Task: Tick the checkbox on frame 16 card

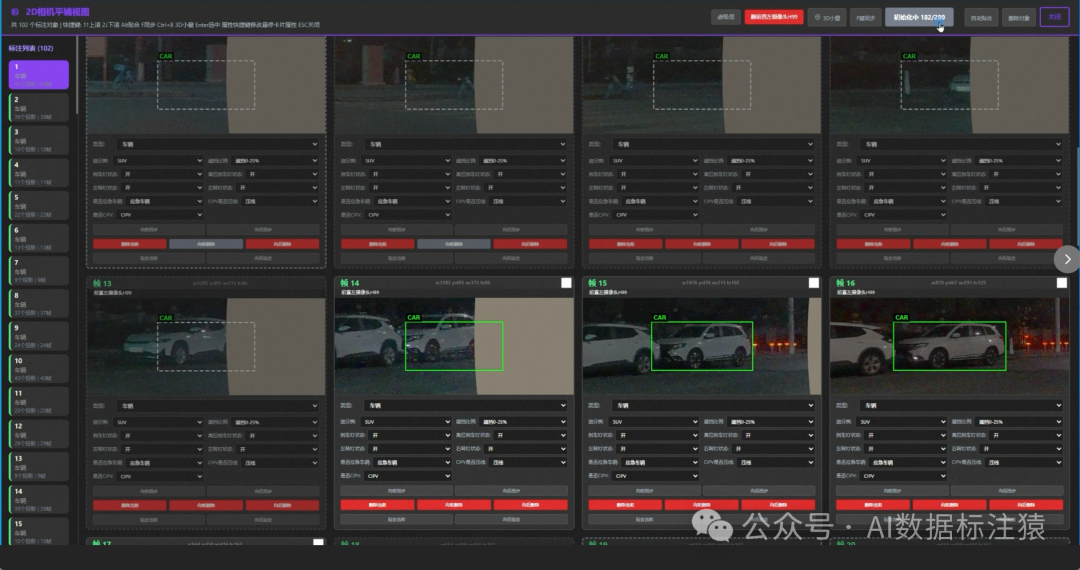Action: (x=1061, y=283)
